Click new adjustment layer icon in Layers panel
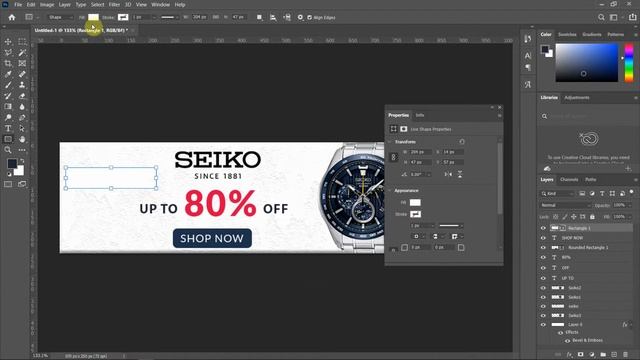 (592, 354)
